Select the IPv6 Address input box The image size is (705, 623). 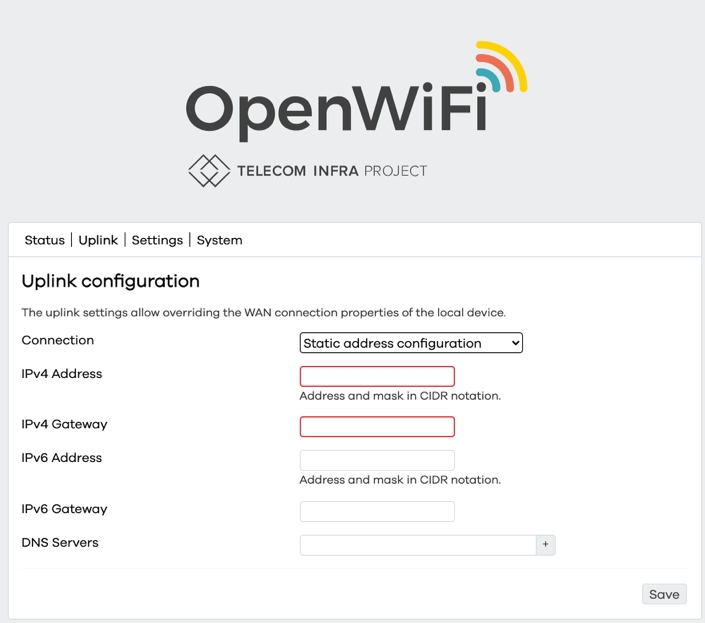tap(377, 460)
